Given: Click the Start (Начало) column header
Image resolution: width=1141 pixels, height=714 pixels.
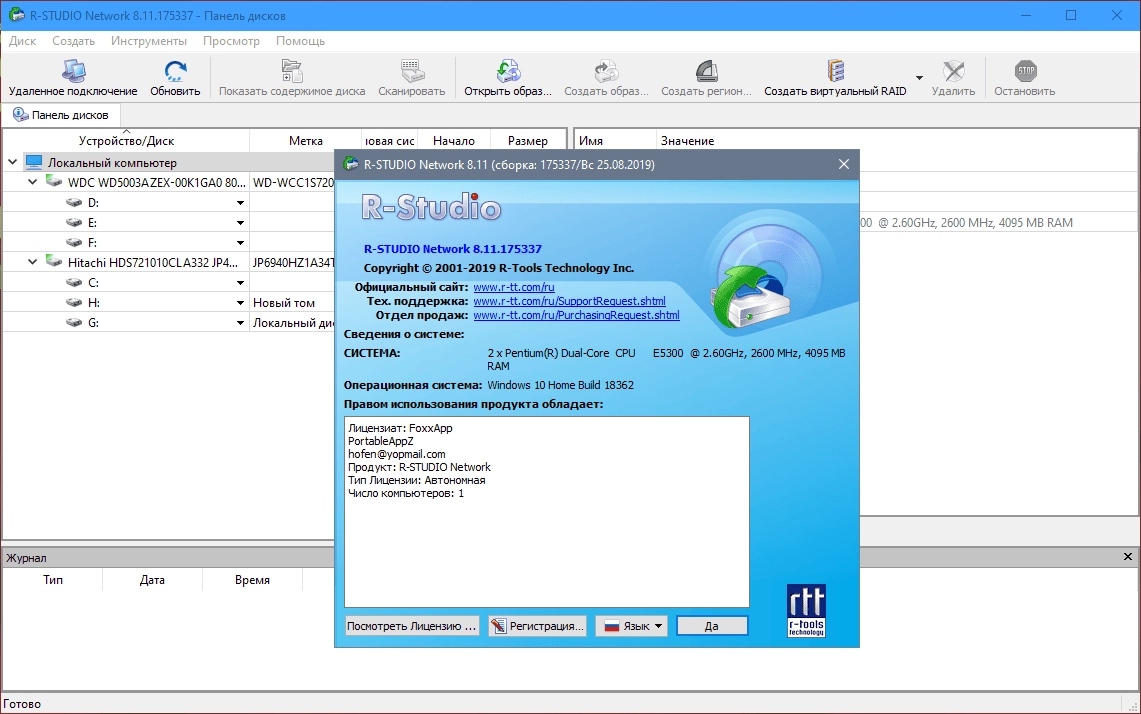Looking at the screenshot, I should click(x=453, y=141).
